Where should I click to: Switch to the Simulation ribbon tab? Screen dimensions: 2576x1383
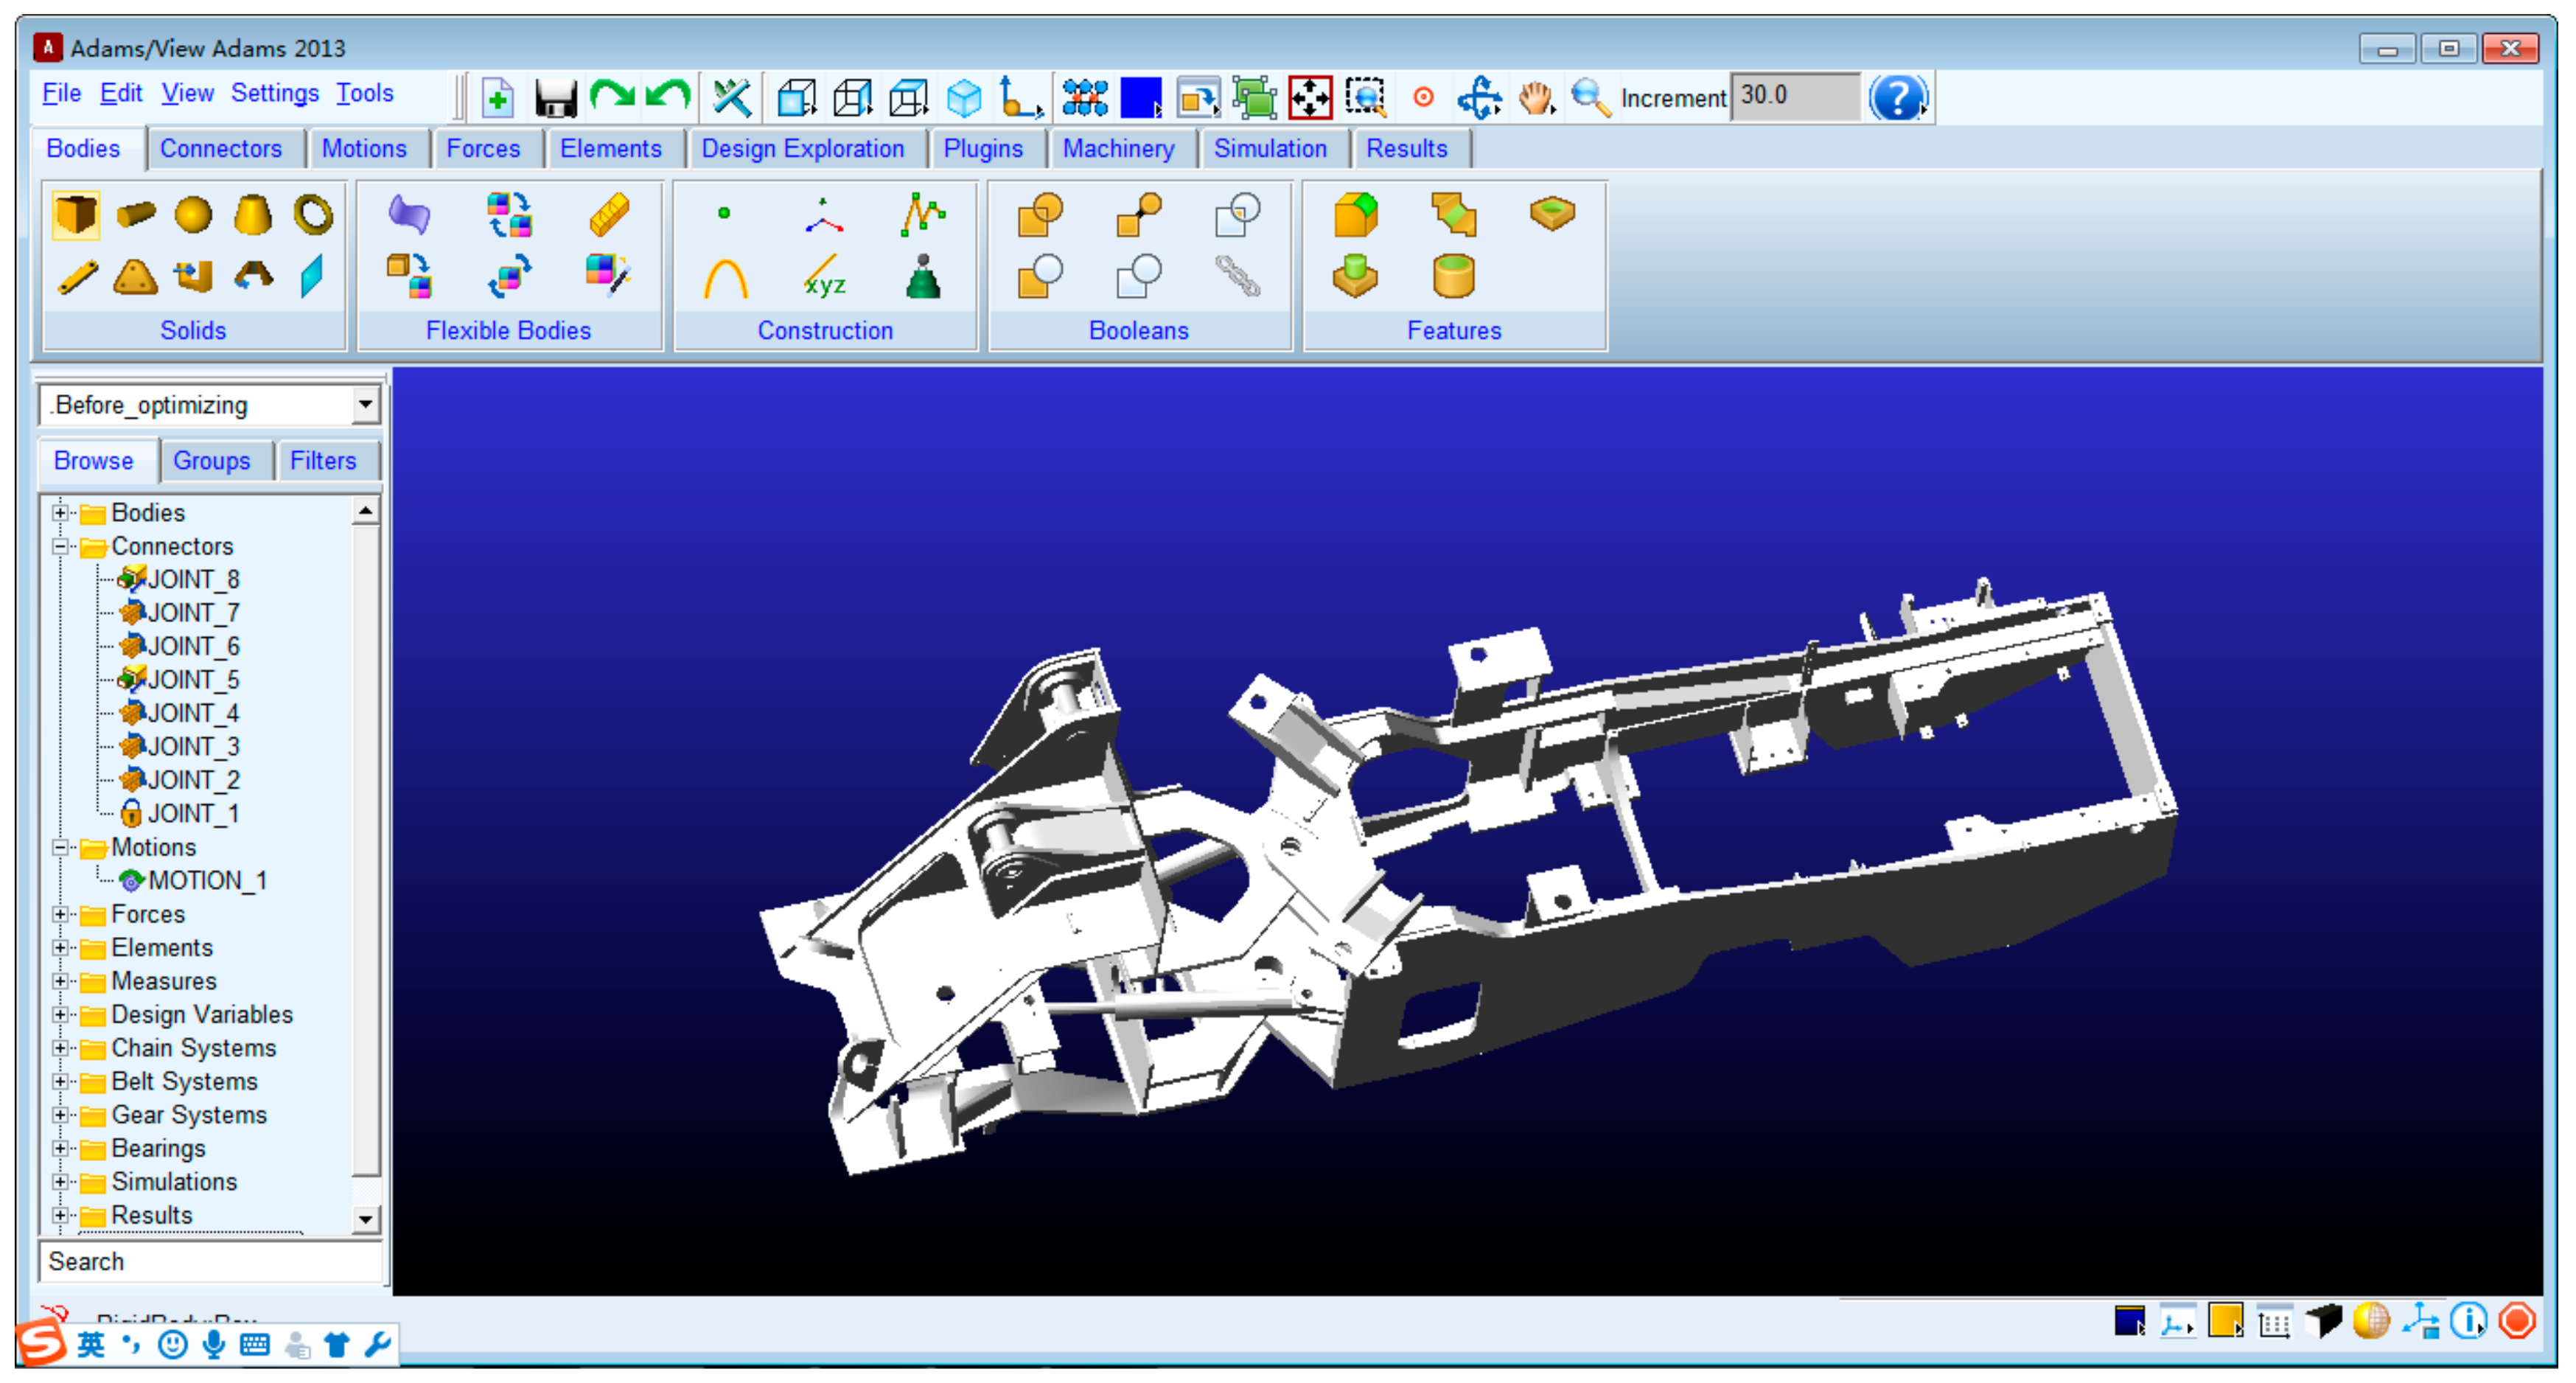1269,149
